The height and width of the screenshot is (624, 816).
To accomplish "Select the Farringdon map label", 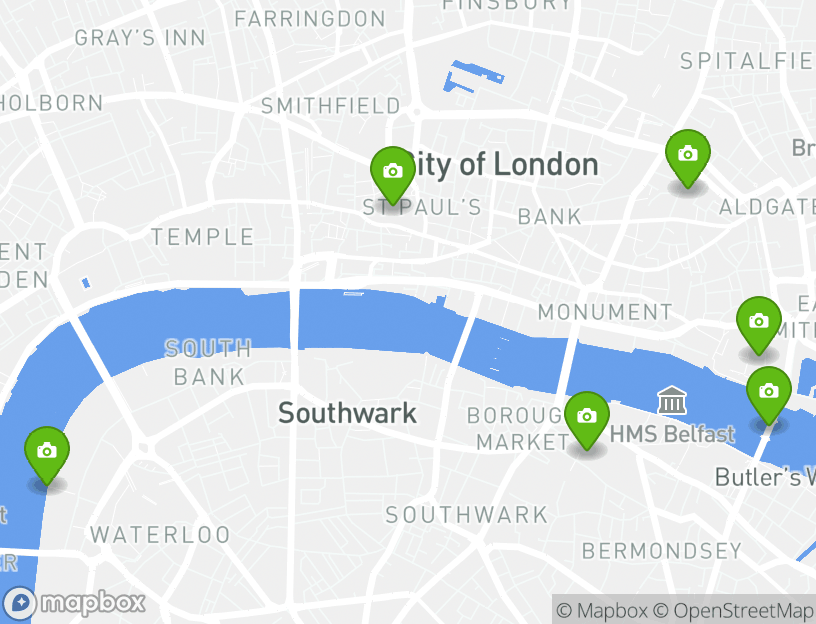I will (x=310, y=19).
